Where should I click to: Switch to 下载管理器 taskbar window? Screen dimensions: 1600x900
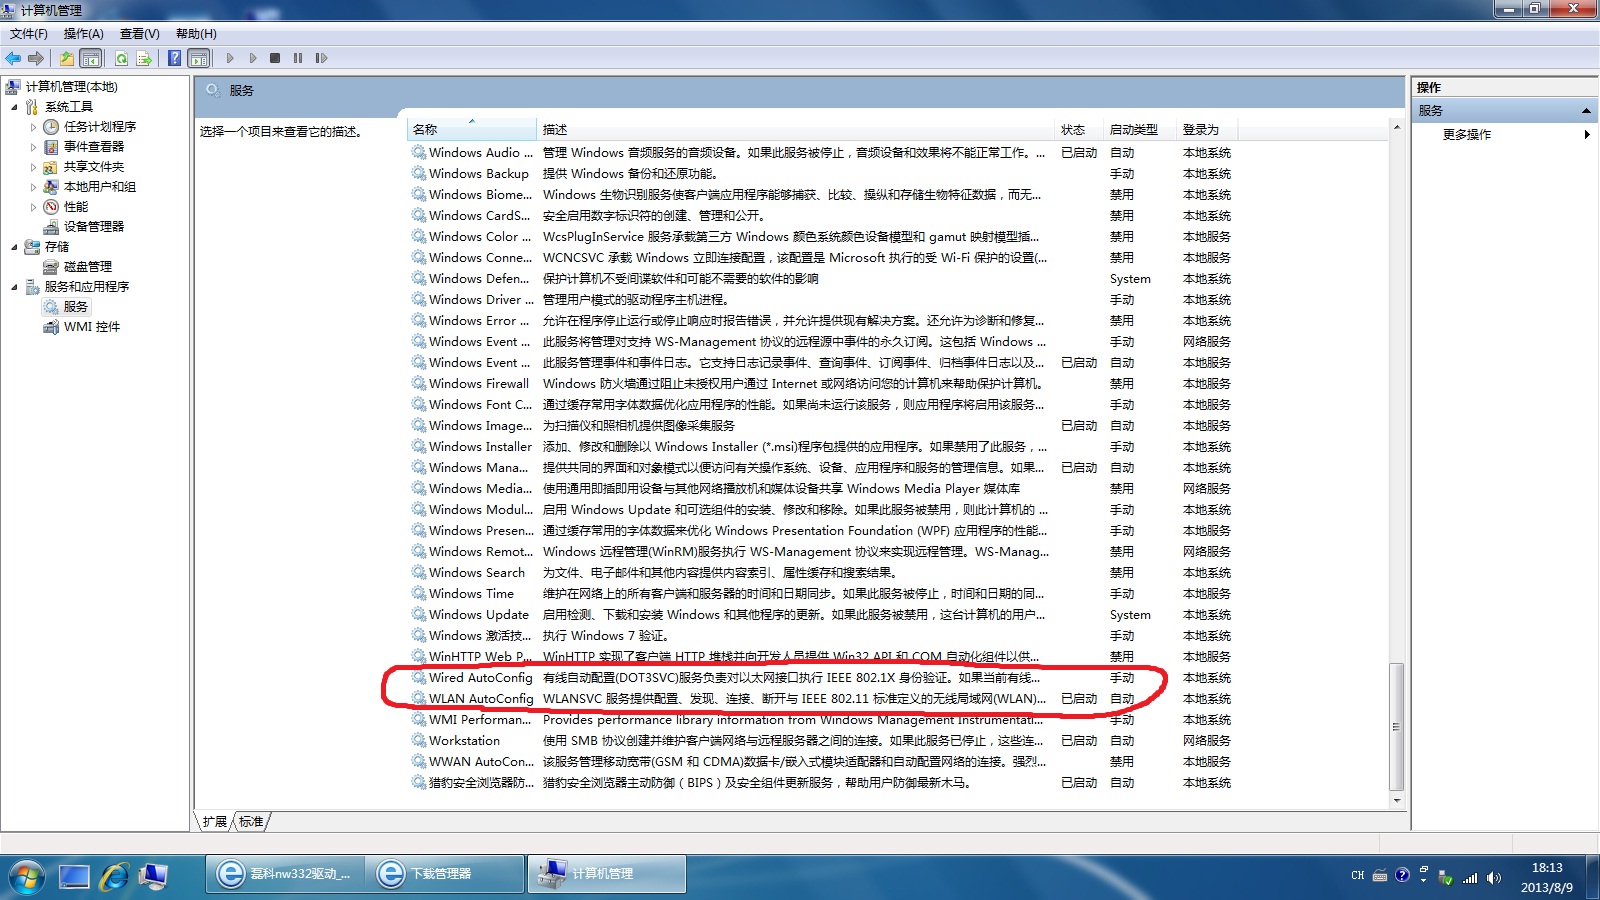click(x=443, y=874)
